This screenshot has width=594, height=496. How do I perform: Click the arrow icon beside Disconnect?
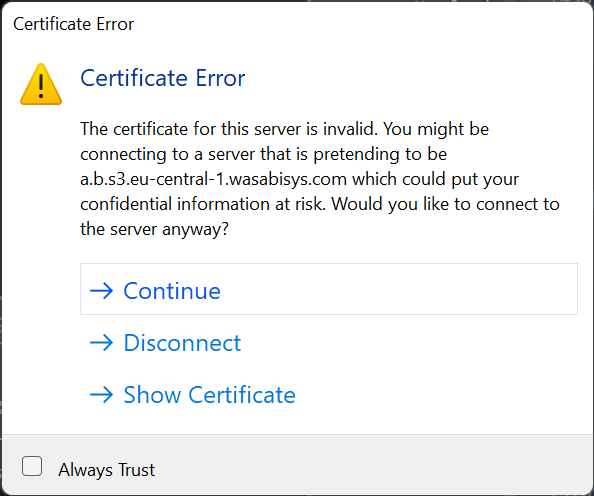101,343
